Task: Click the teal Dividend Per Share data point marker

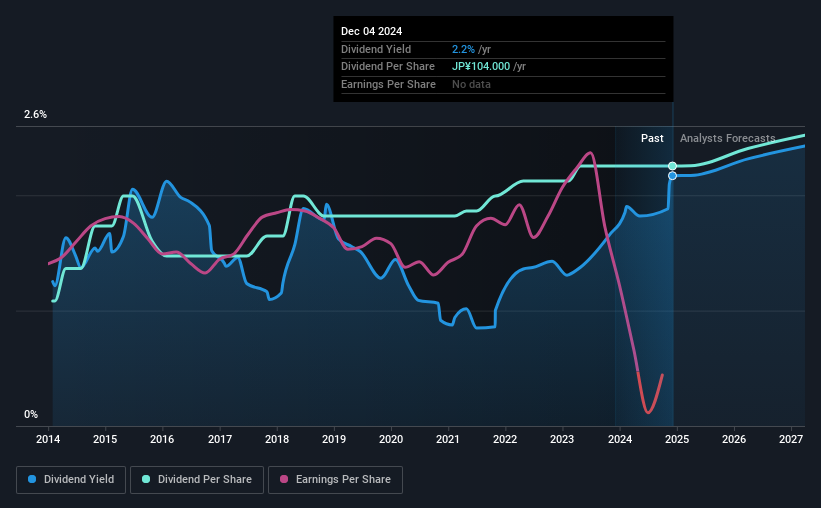Action: point(672,166)
